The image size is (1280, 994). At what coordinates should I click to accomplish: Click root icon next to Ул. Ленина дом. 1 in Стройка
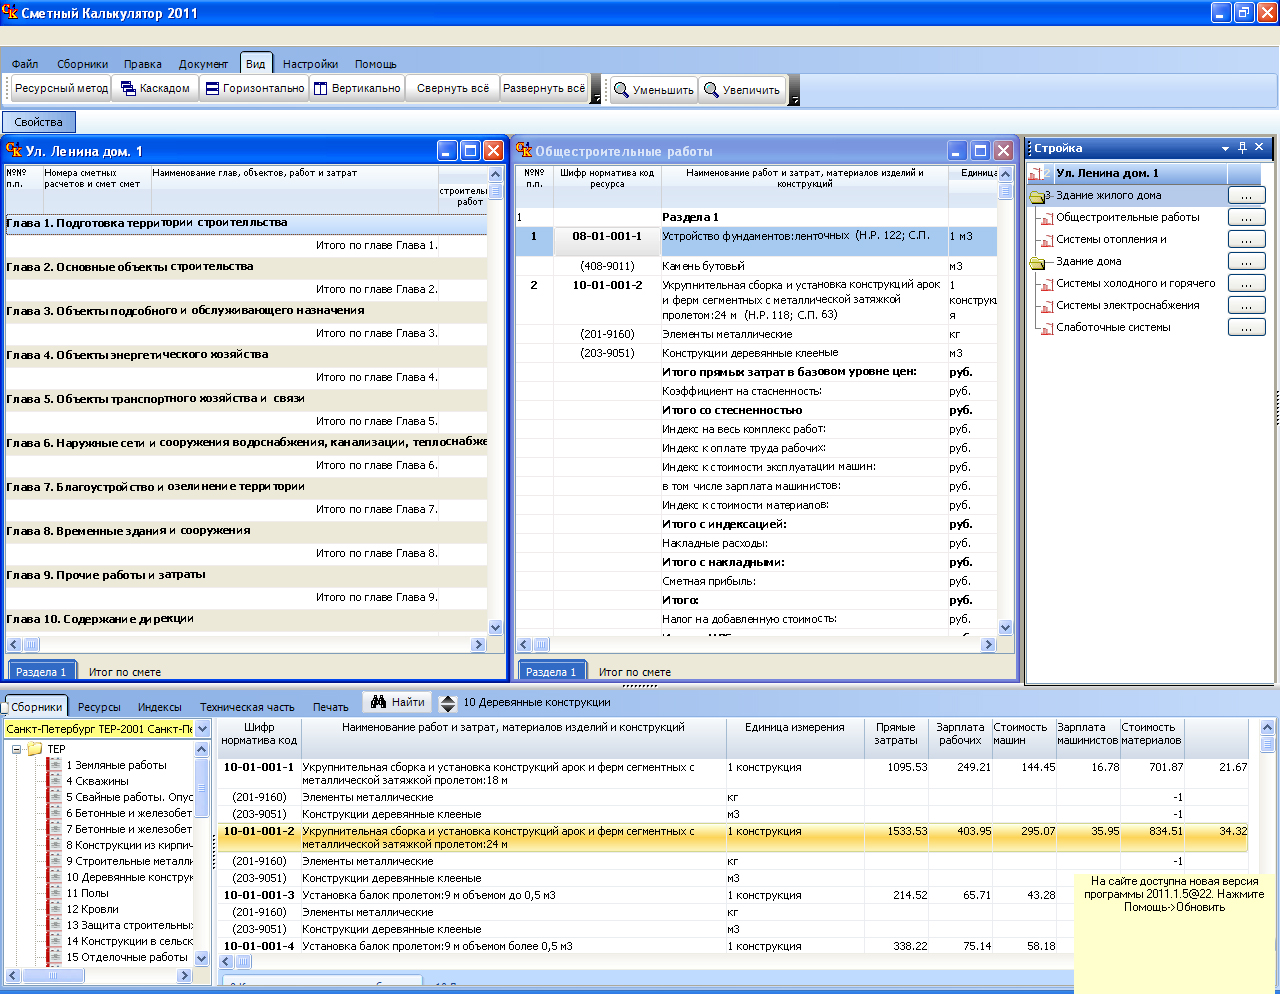click(x=1038, y=173)
